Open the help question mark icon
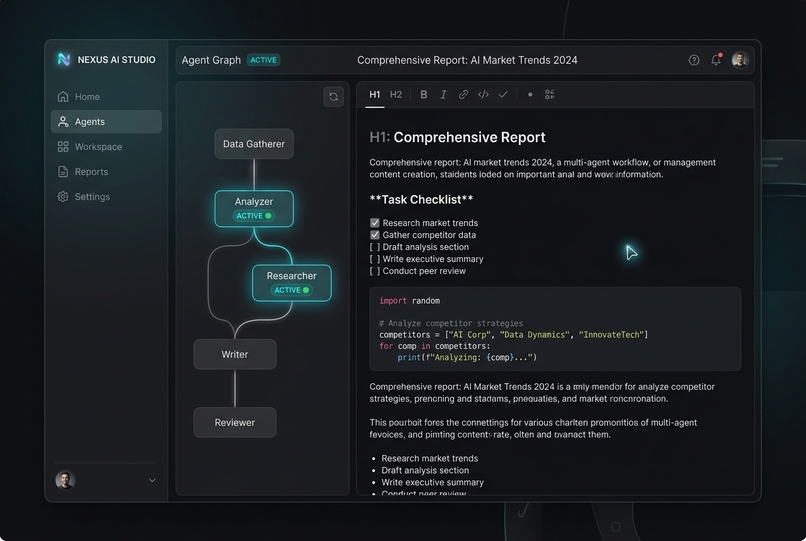 pyautogui.click(x=694, y=60)
